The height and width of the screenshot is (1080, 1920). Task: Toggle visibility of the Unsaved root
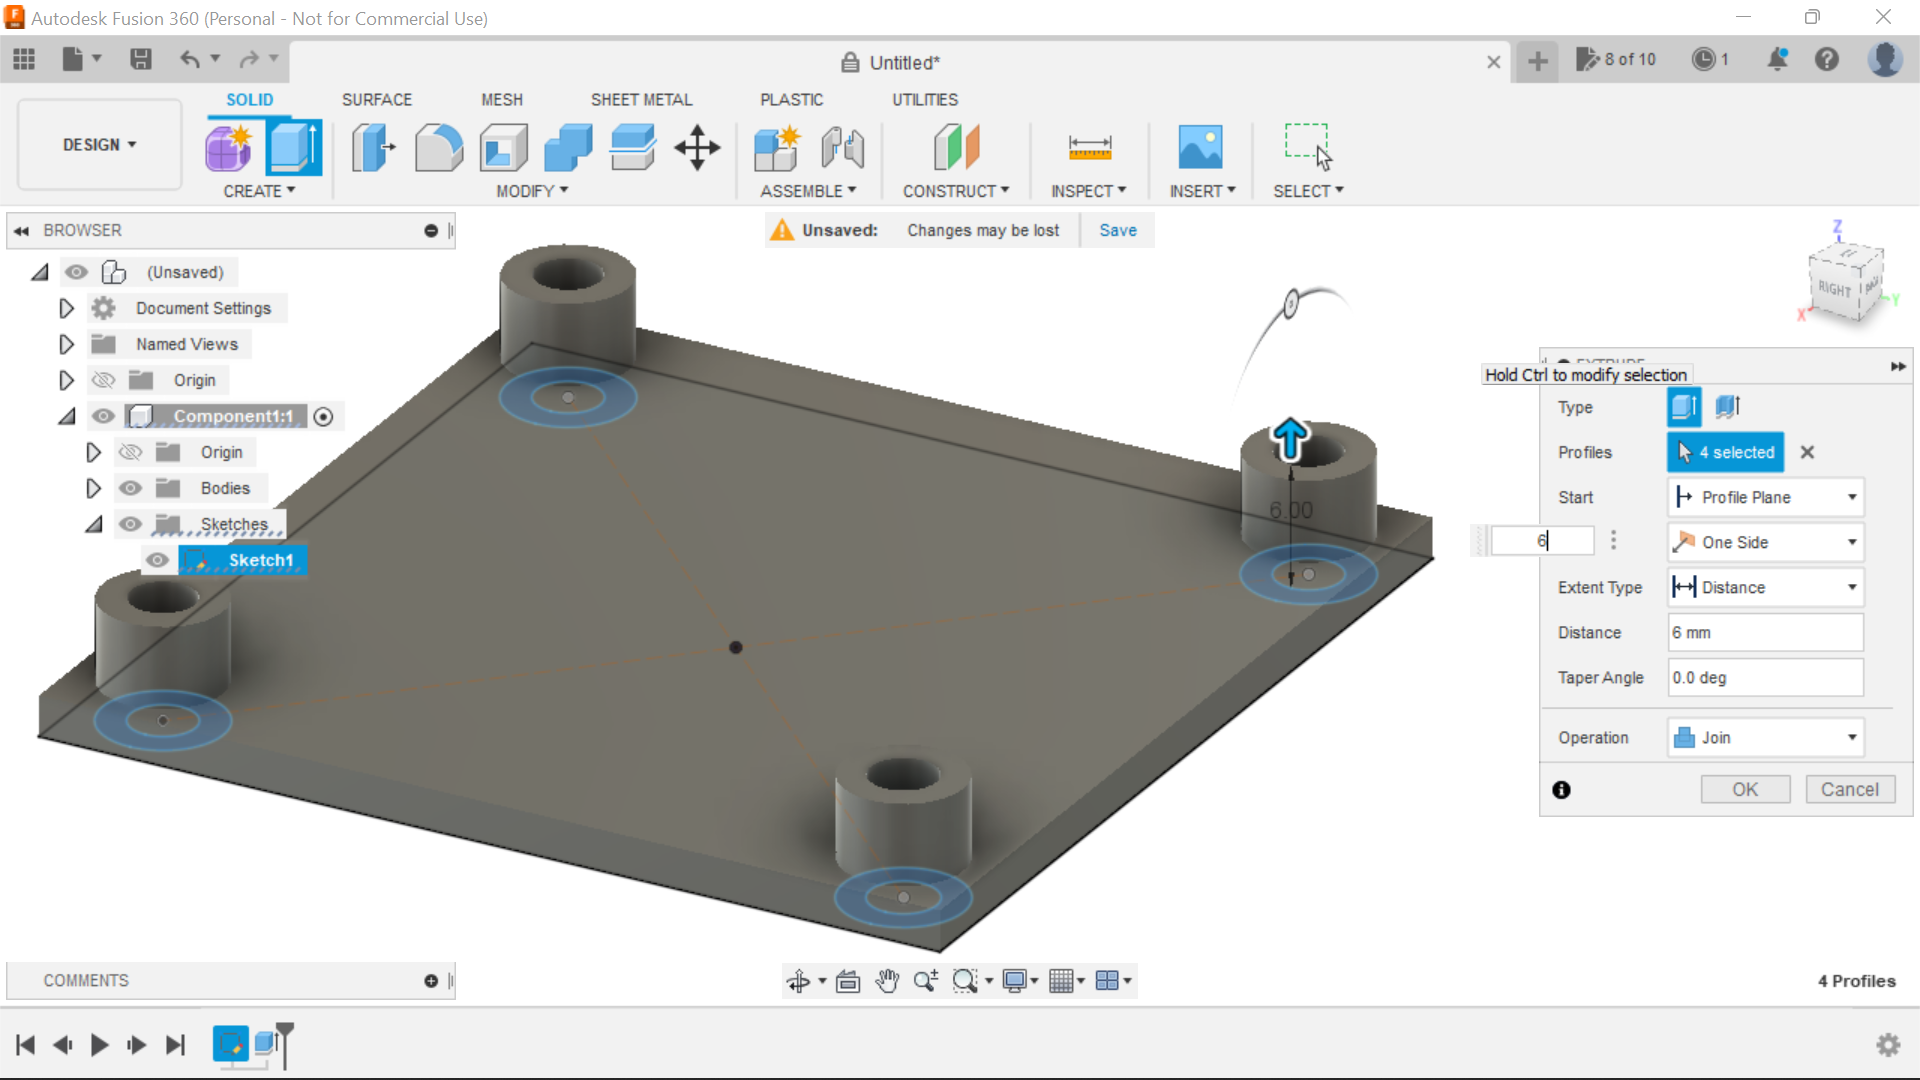pyautogui.click(x=76, y=272)
